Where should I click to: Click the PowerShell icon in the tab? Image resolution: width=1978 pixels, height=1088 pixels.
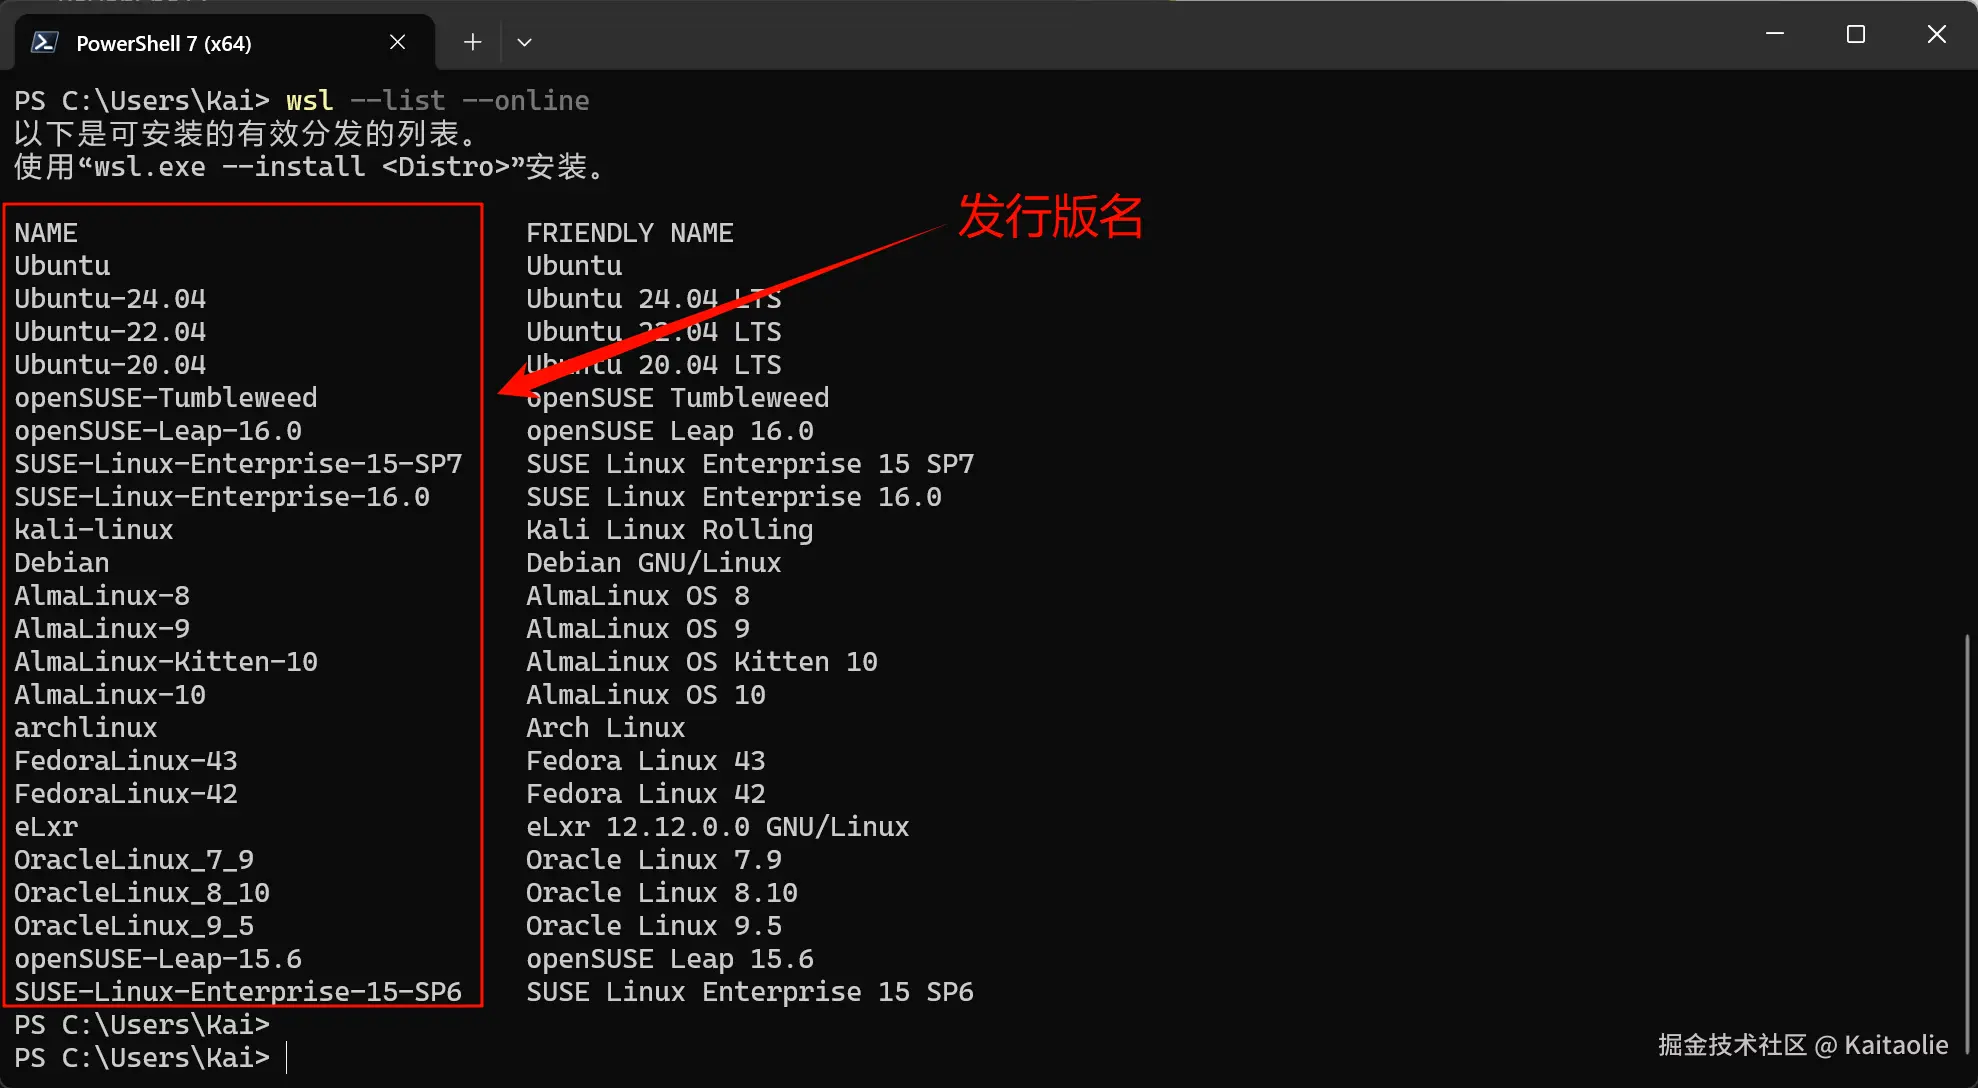44,42
